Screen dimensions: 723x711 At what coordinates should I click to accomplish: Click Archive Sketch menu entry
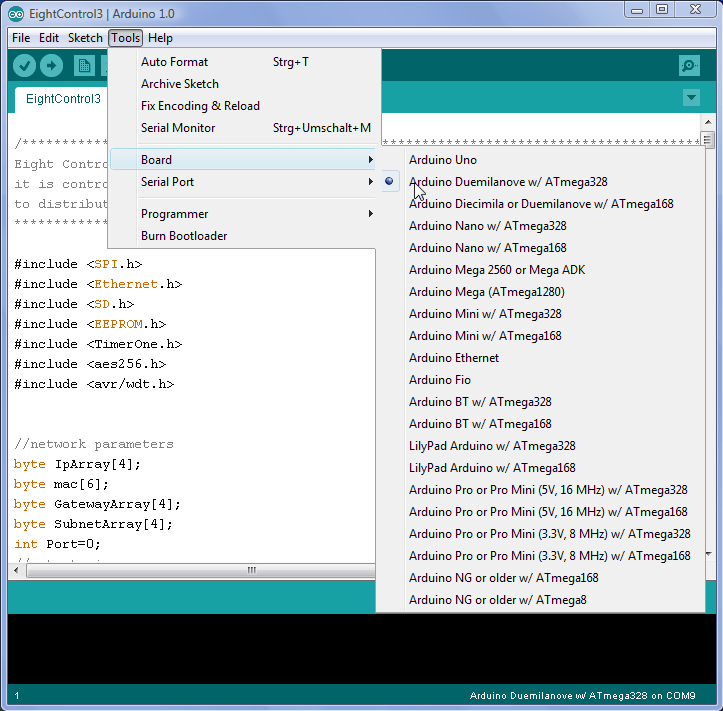coord(243,84)
